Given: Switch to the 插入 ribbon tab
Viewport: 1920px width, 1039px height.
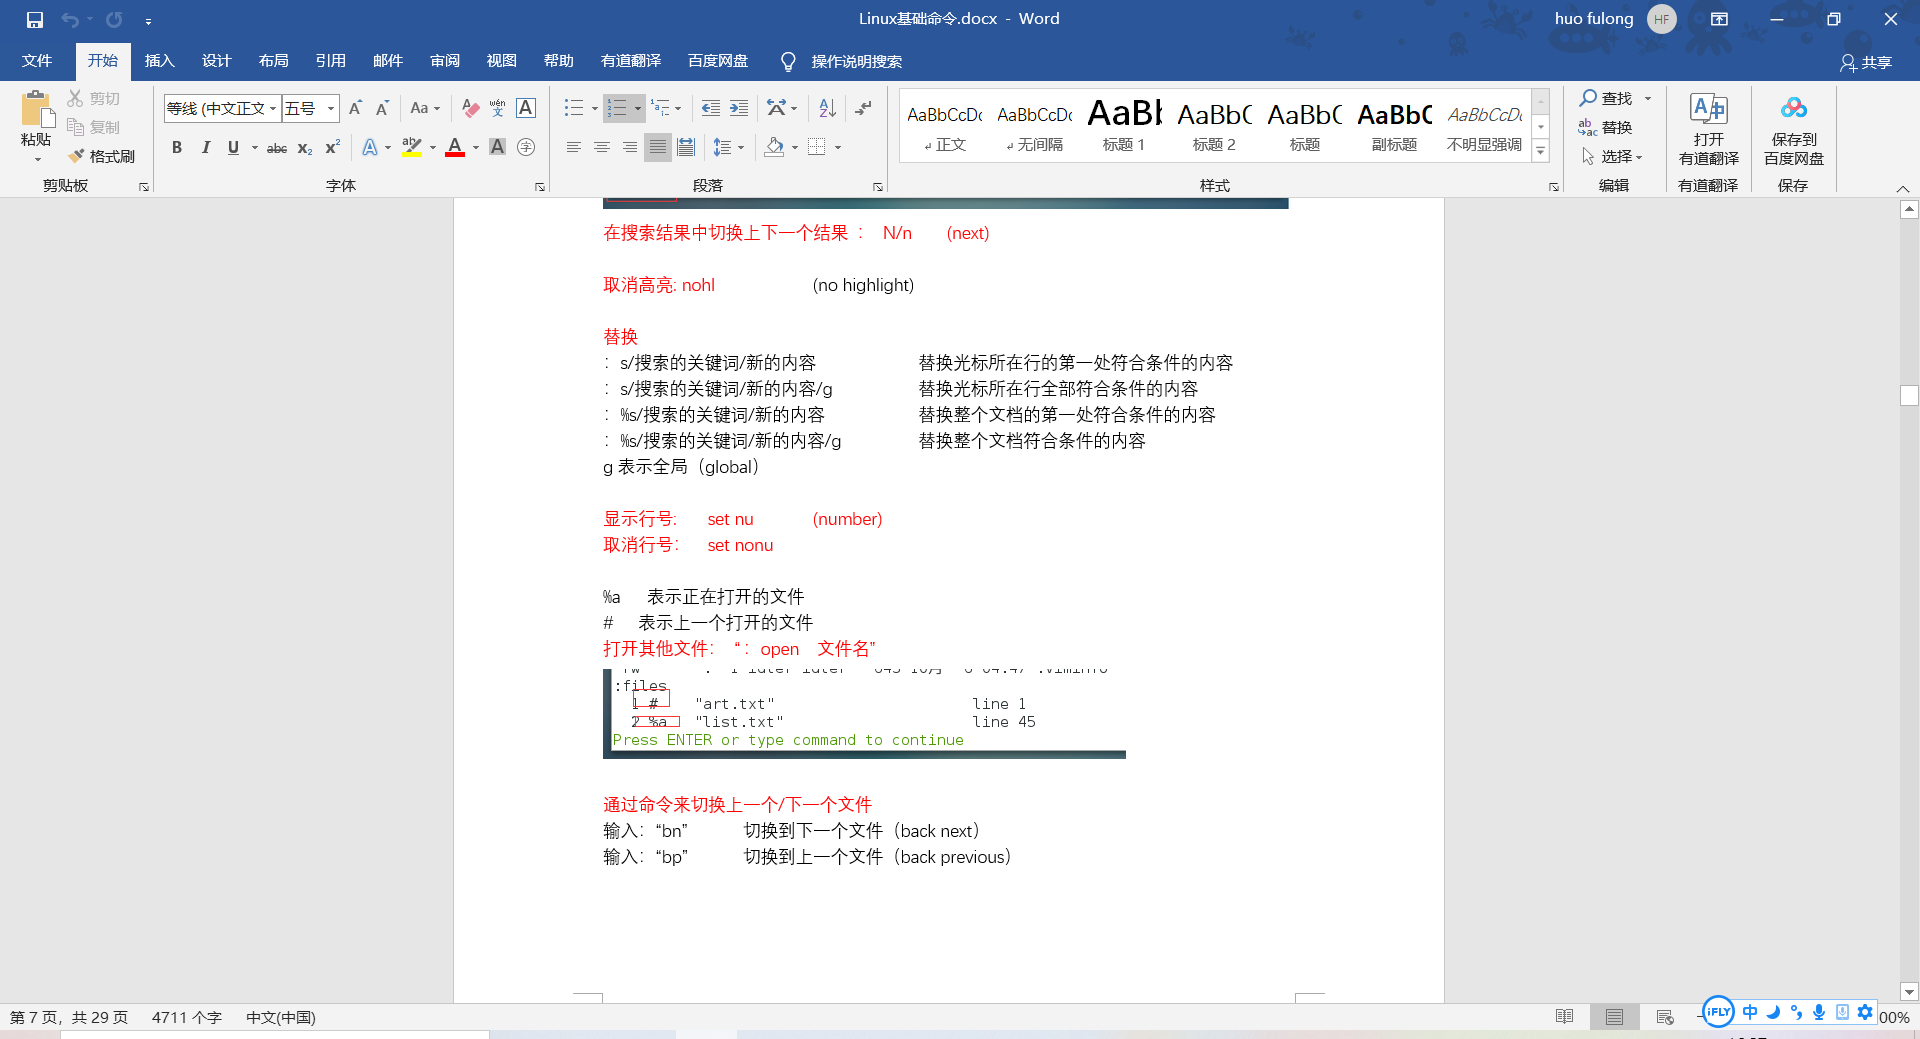Looking at the screenshot, I should pos(159,61).
